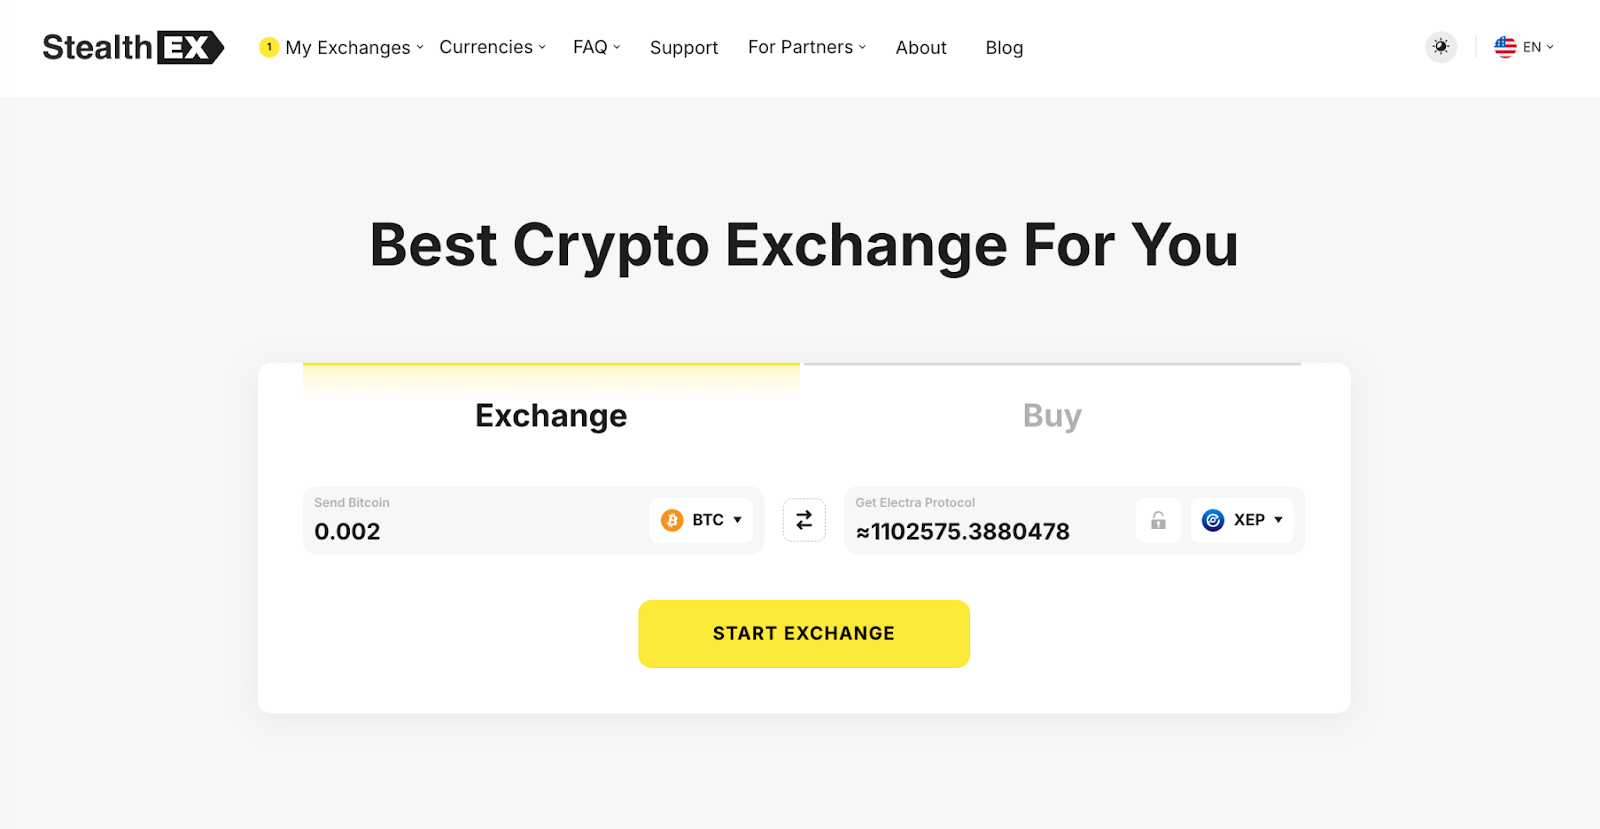Screen dimensions: 1600x829
Task: Click the yellow notification badge on My Exchanges
Action: [269, 47]
